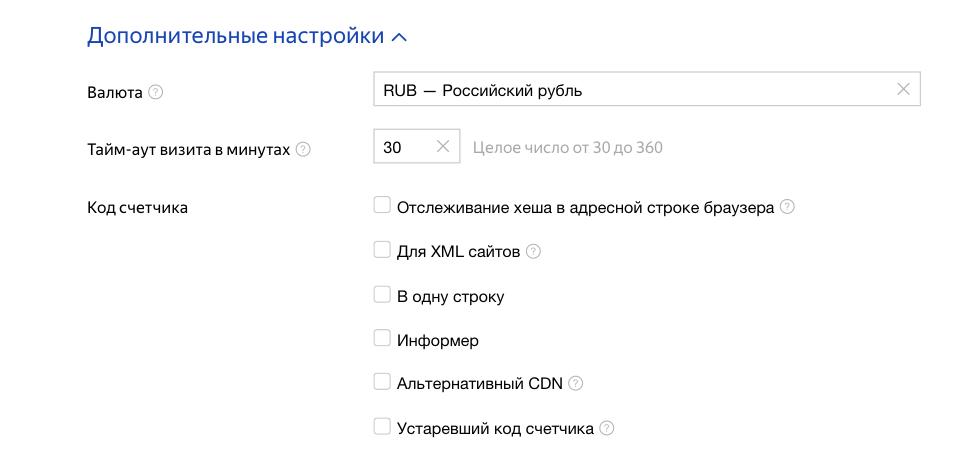Click help icon beside Тайм-аут визита
Image resolution: width=976 pixels, height=469 pixels.
303,150
